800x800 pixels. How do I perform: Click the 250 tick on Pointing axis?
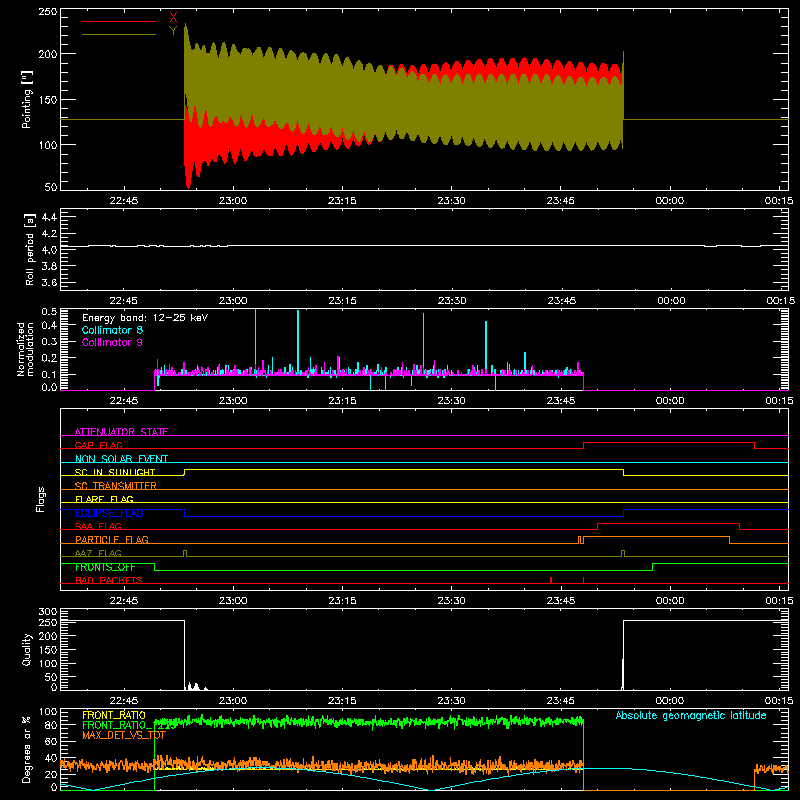click(x=48, y=12)
